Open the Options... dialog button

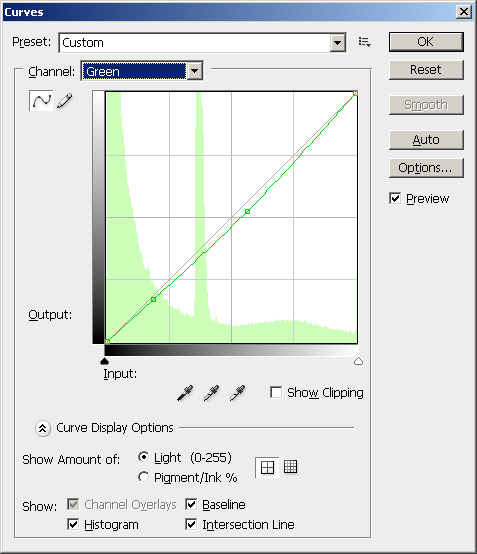[426, 168]
